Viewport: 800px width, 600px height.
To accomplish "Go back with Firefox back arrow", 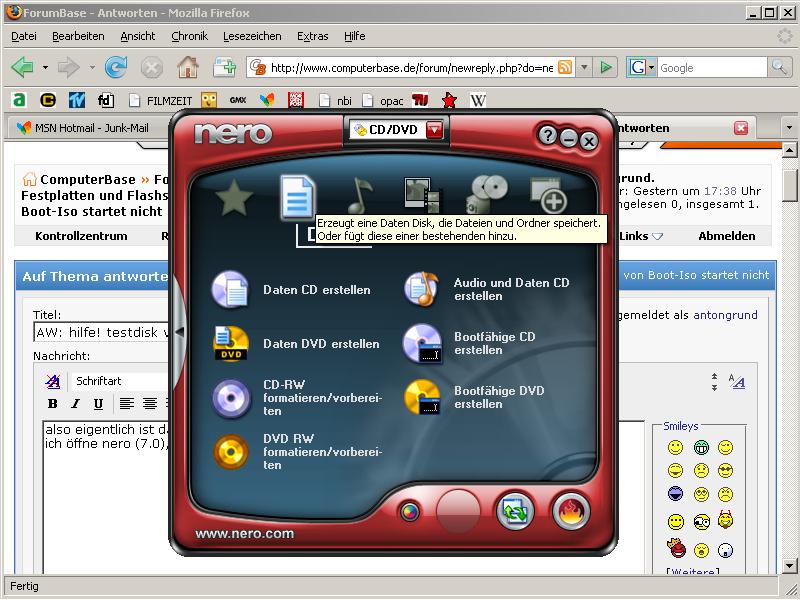I will 22,67.
